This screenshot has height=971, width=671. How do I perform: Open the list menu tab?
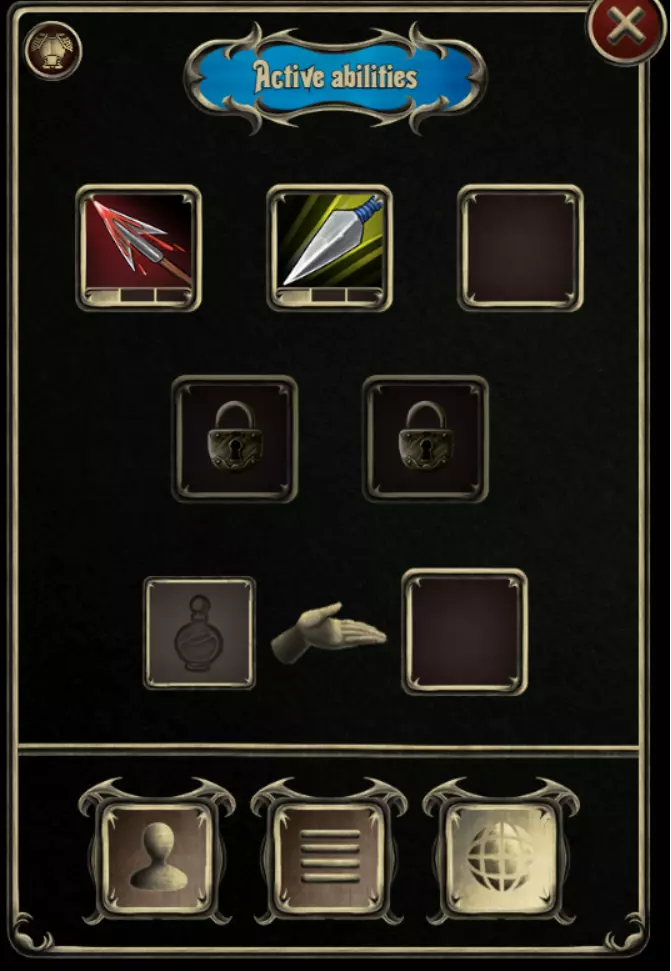pyautogui.click(x=329, y=858)
